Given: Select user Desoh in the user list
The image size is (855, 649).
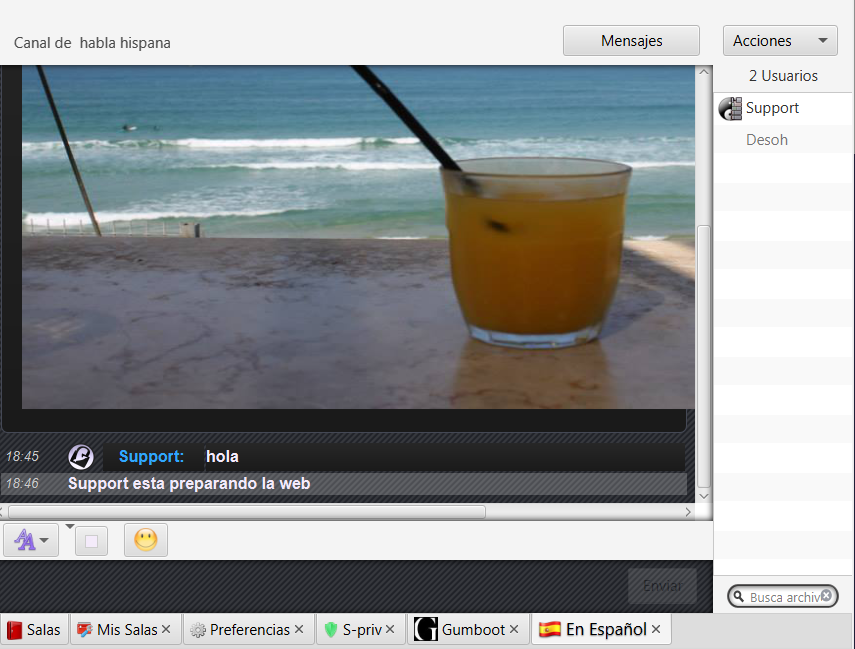Looking at the screenshot, I should click(x=766, y=140).
